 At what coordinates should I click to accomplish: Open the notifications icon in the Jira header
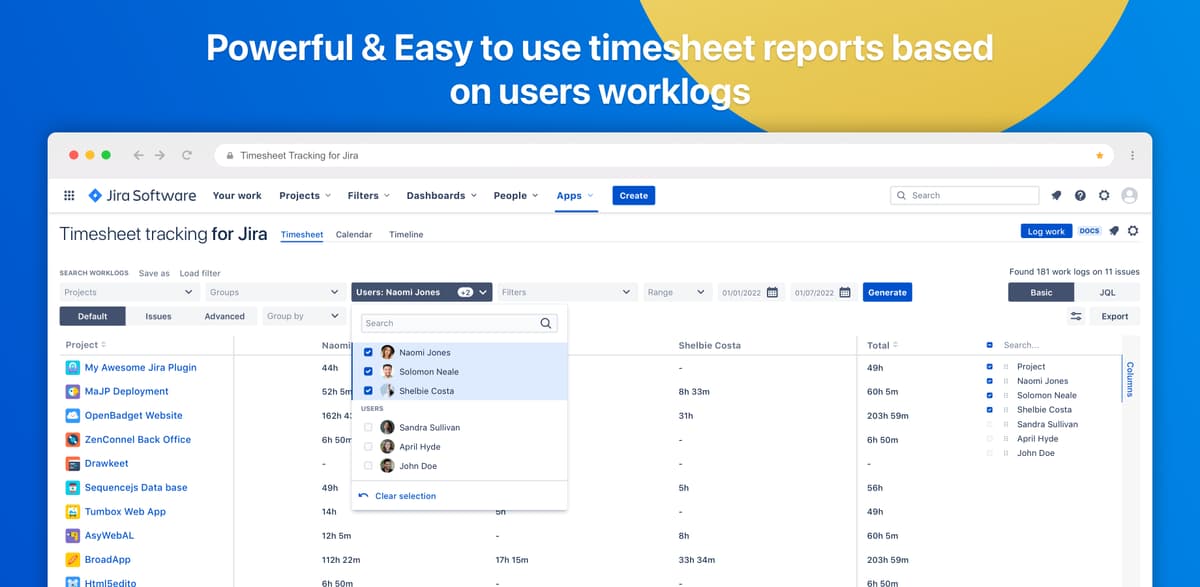(x=1056, y=196)
